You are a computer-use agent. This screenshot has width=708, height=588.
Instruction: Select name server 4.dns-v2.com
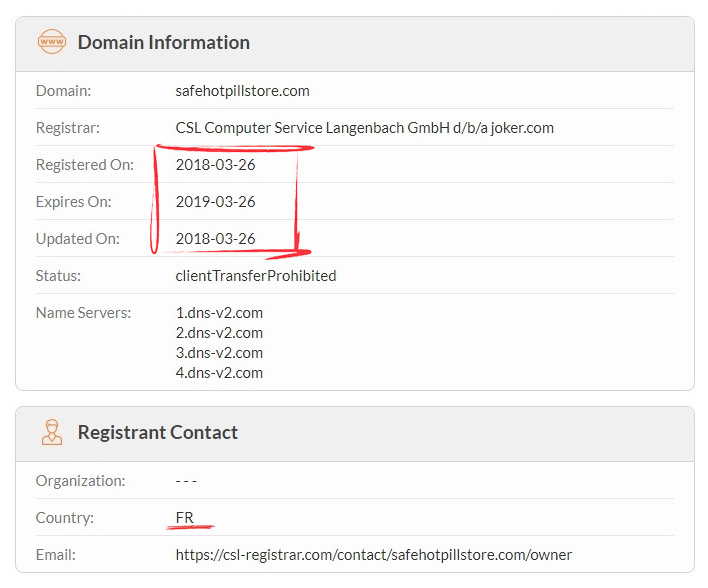pos(219,373)
